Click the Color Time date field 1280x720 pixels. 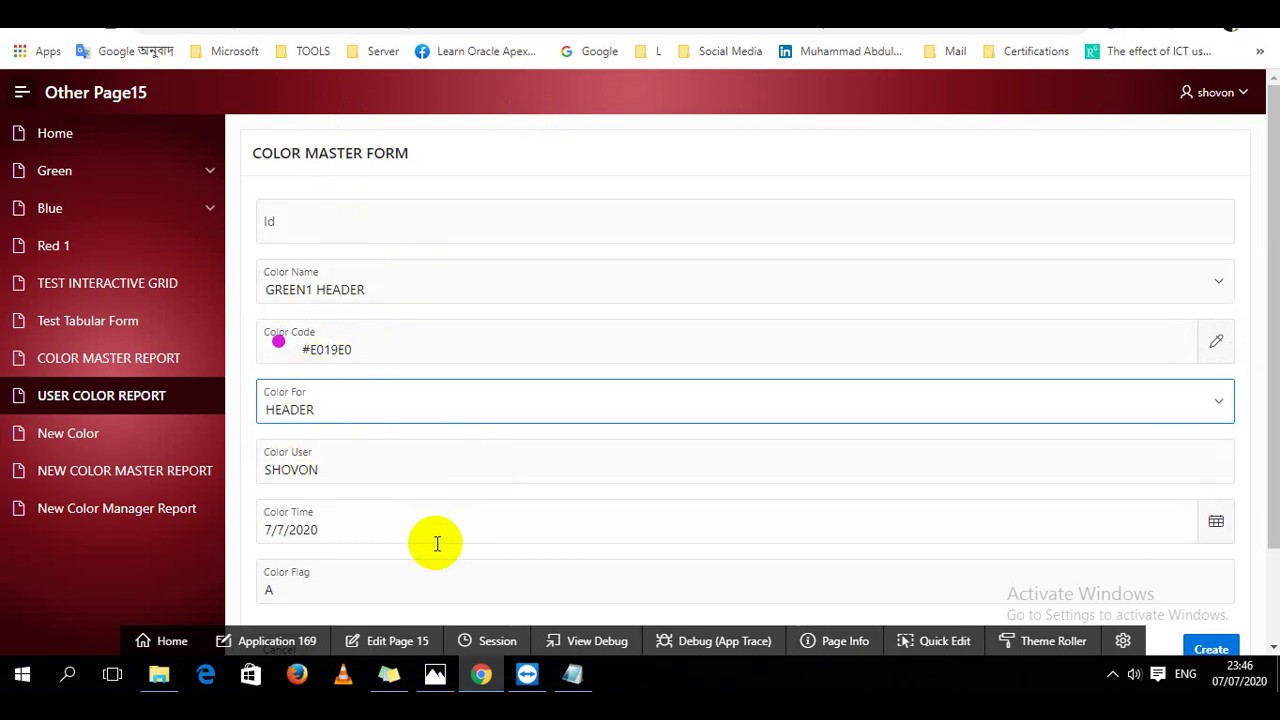pos(726,521)
